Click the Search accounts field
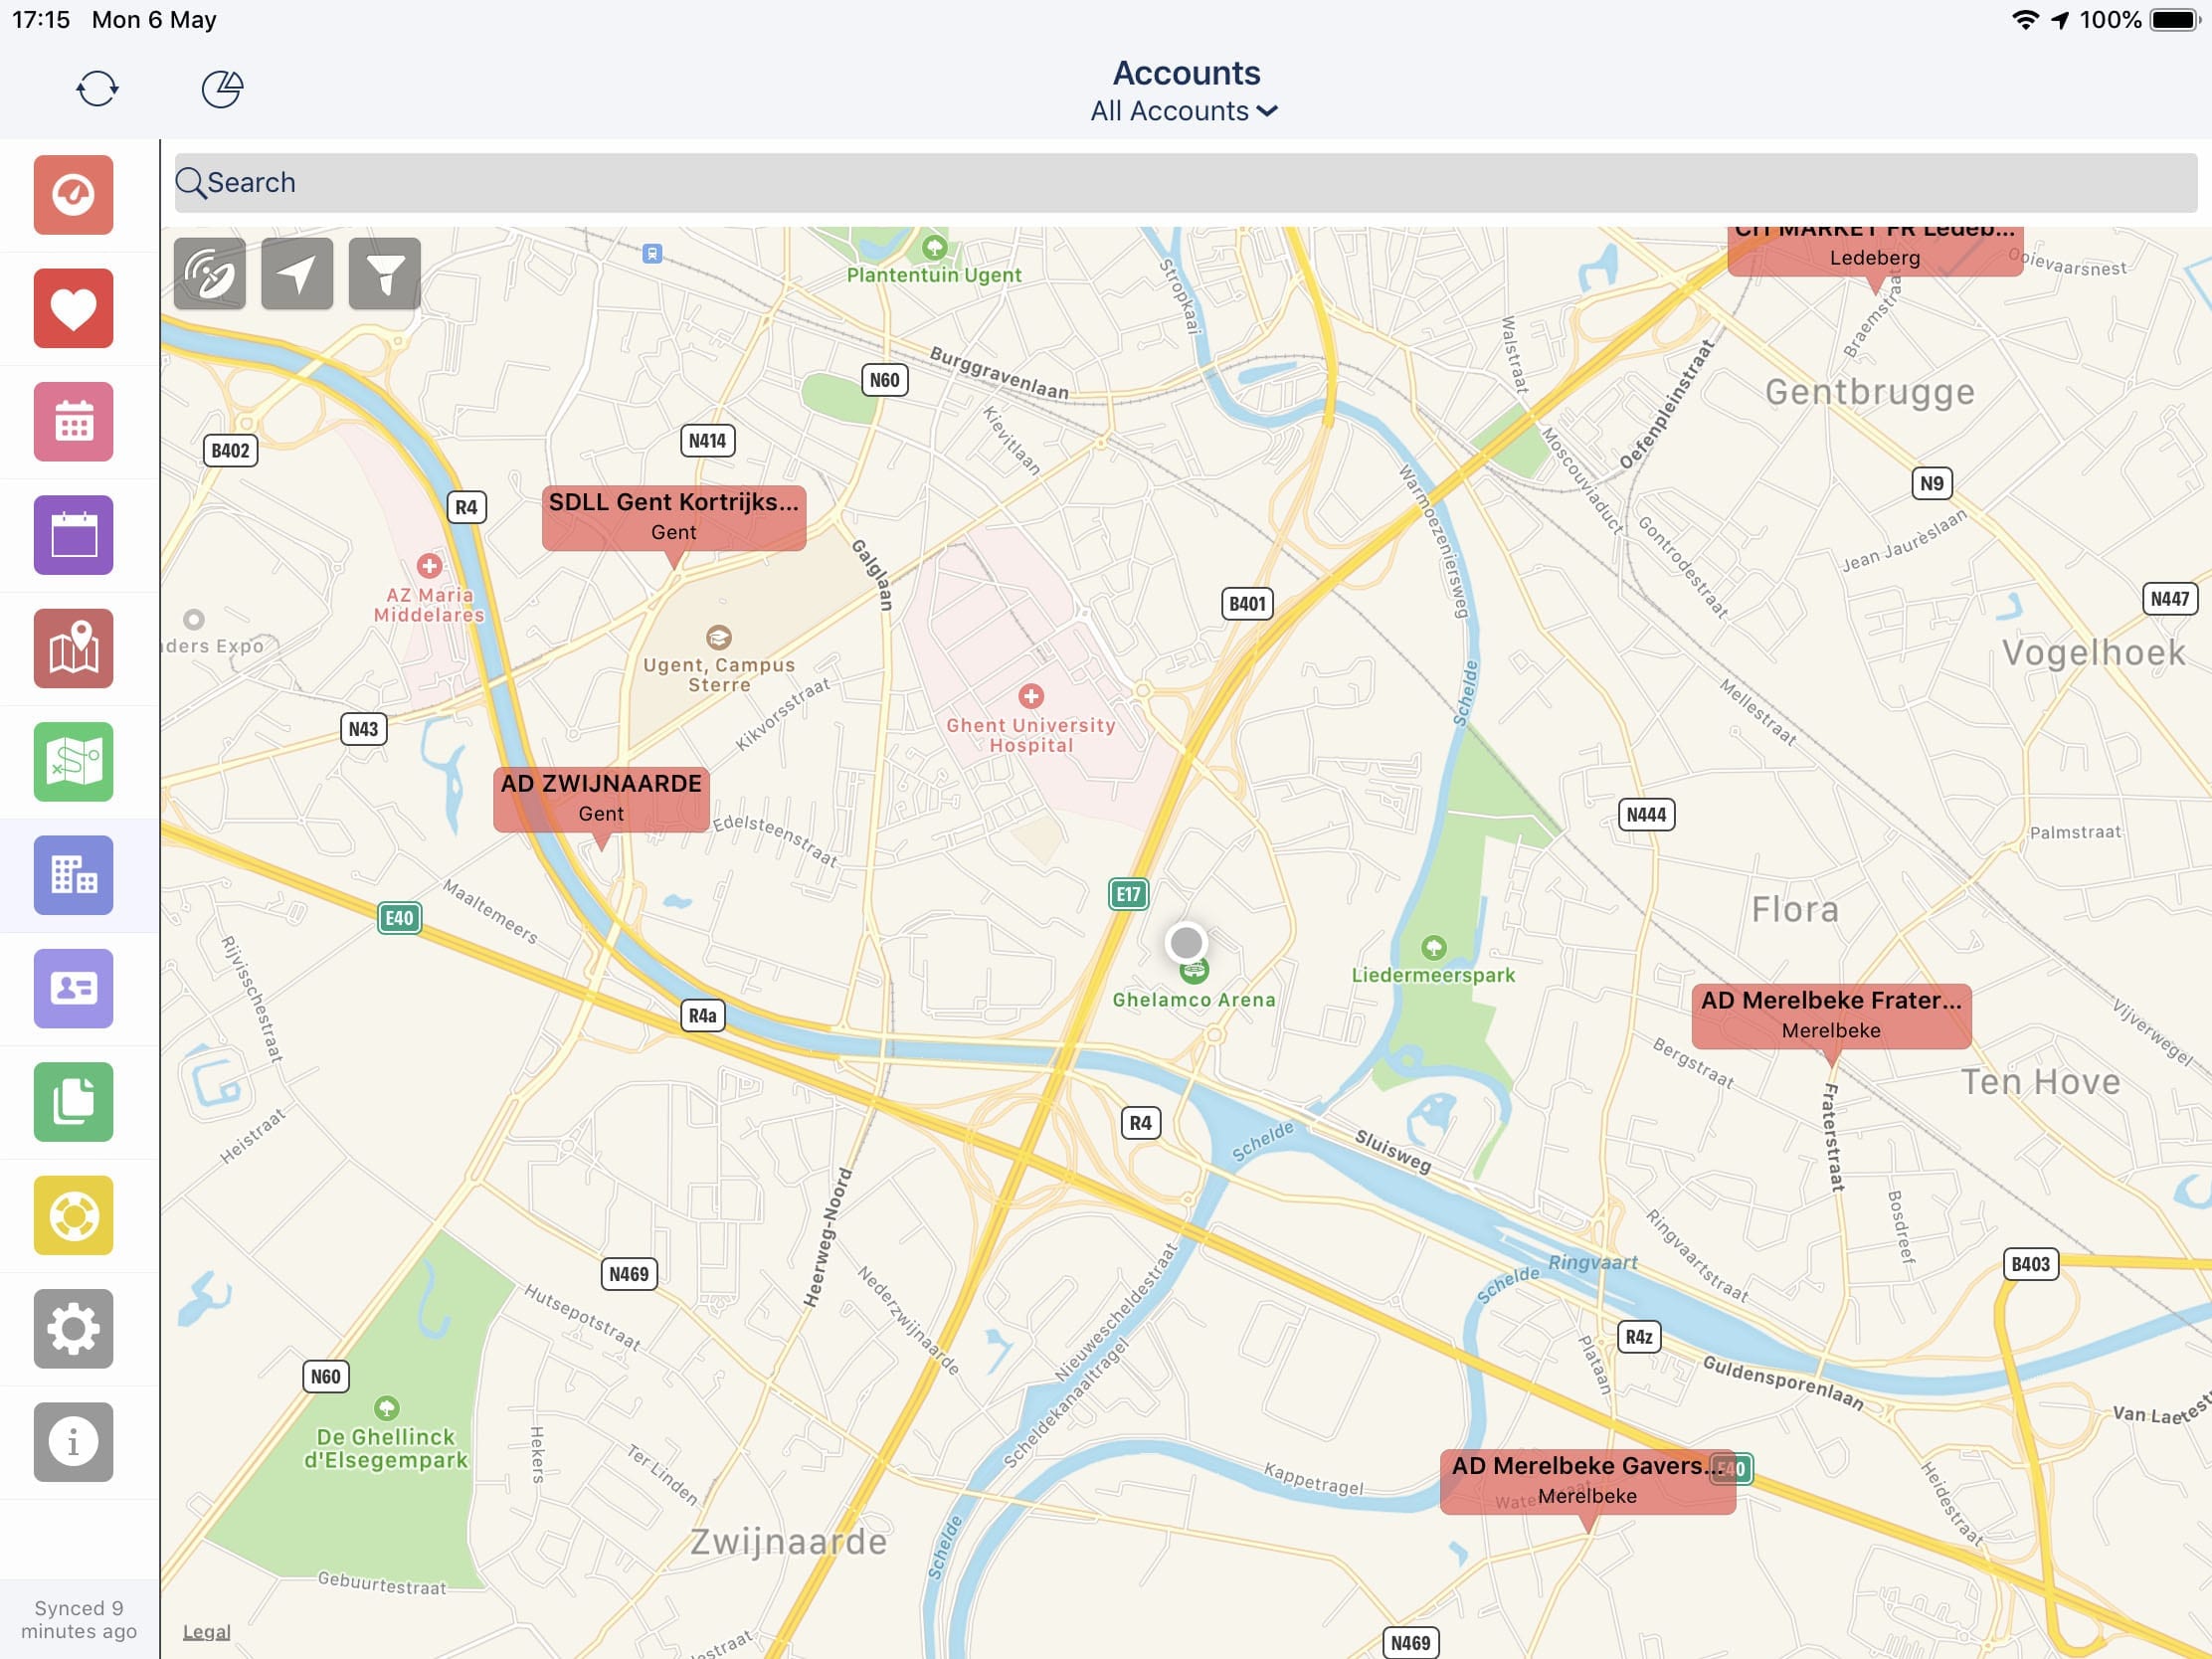Screen dimensions: 2212x1659 tap(1186, 183)
